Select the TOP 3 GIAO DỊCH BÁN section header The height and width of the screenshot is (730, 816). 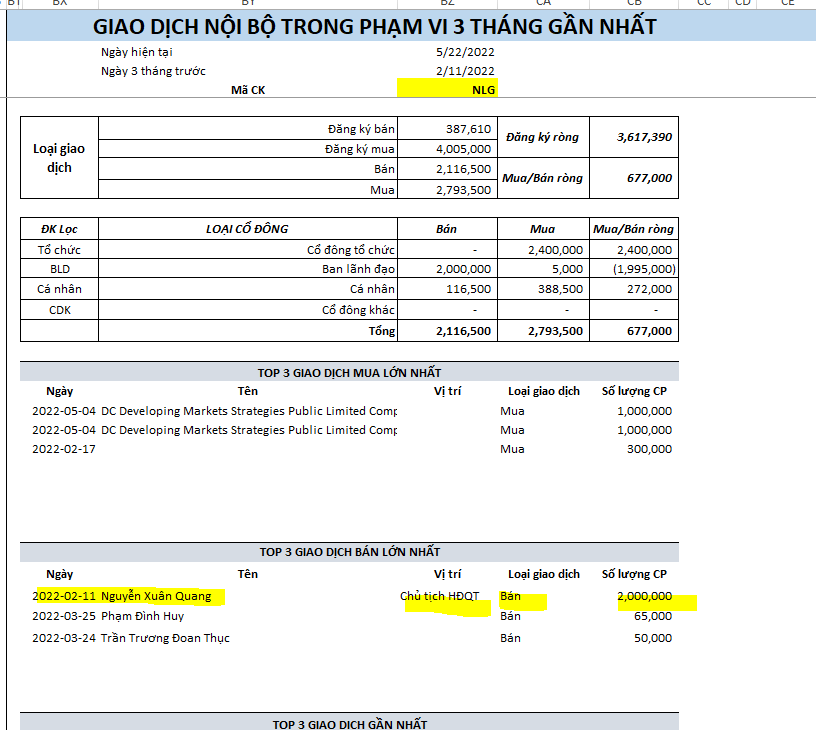349,552
